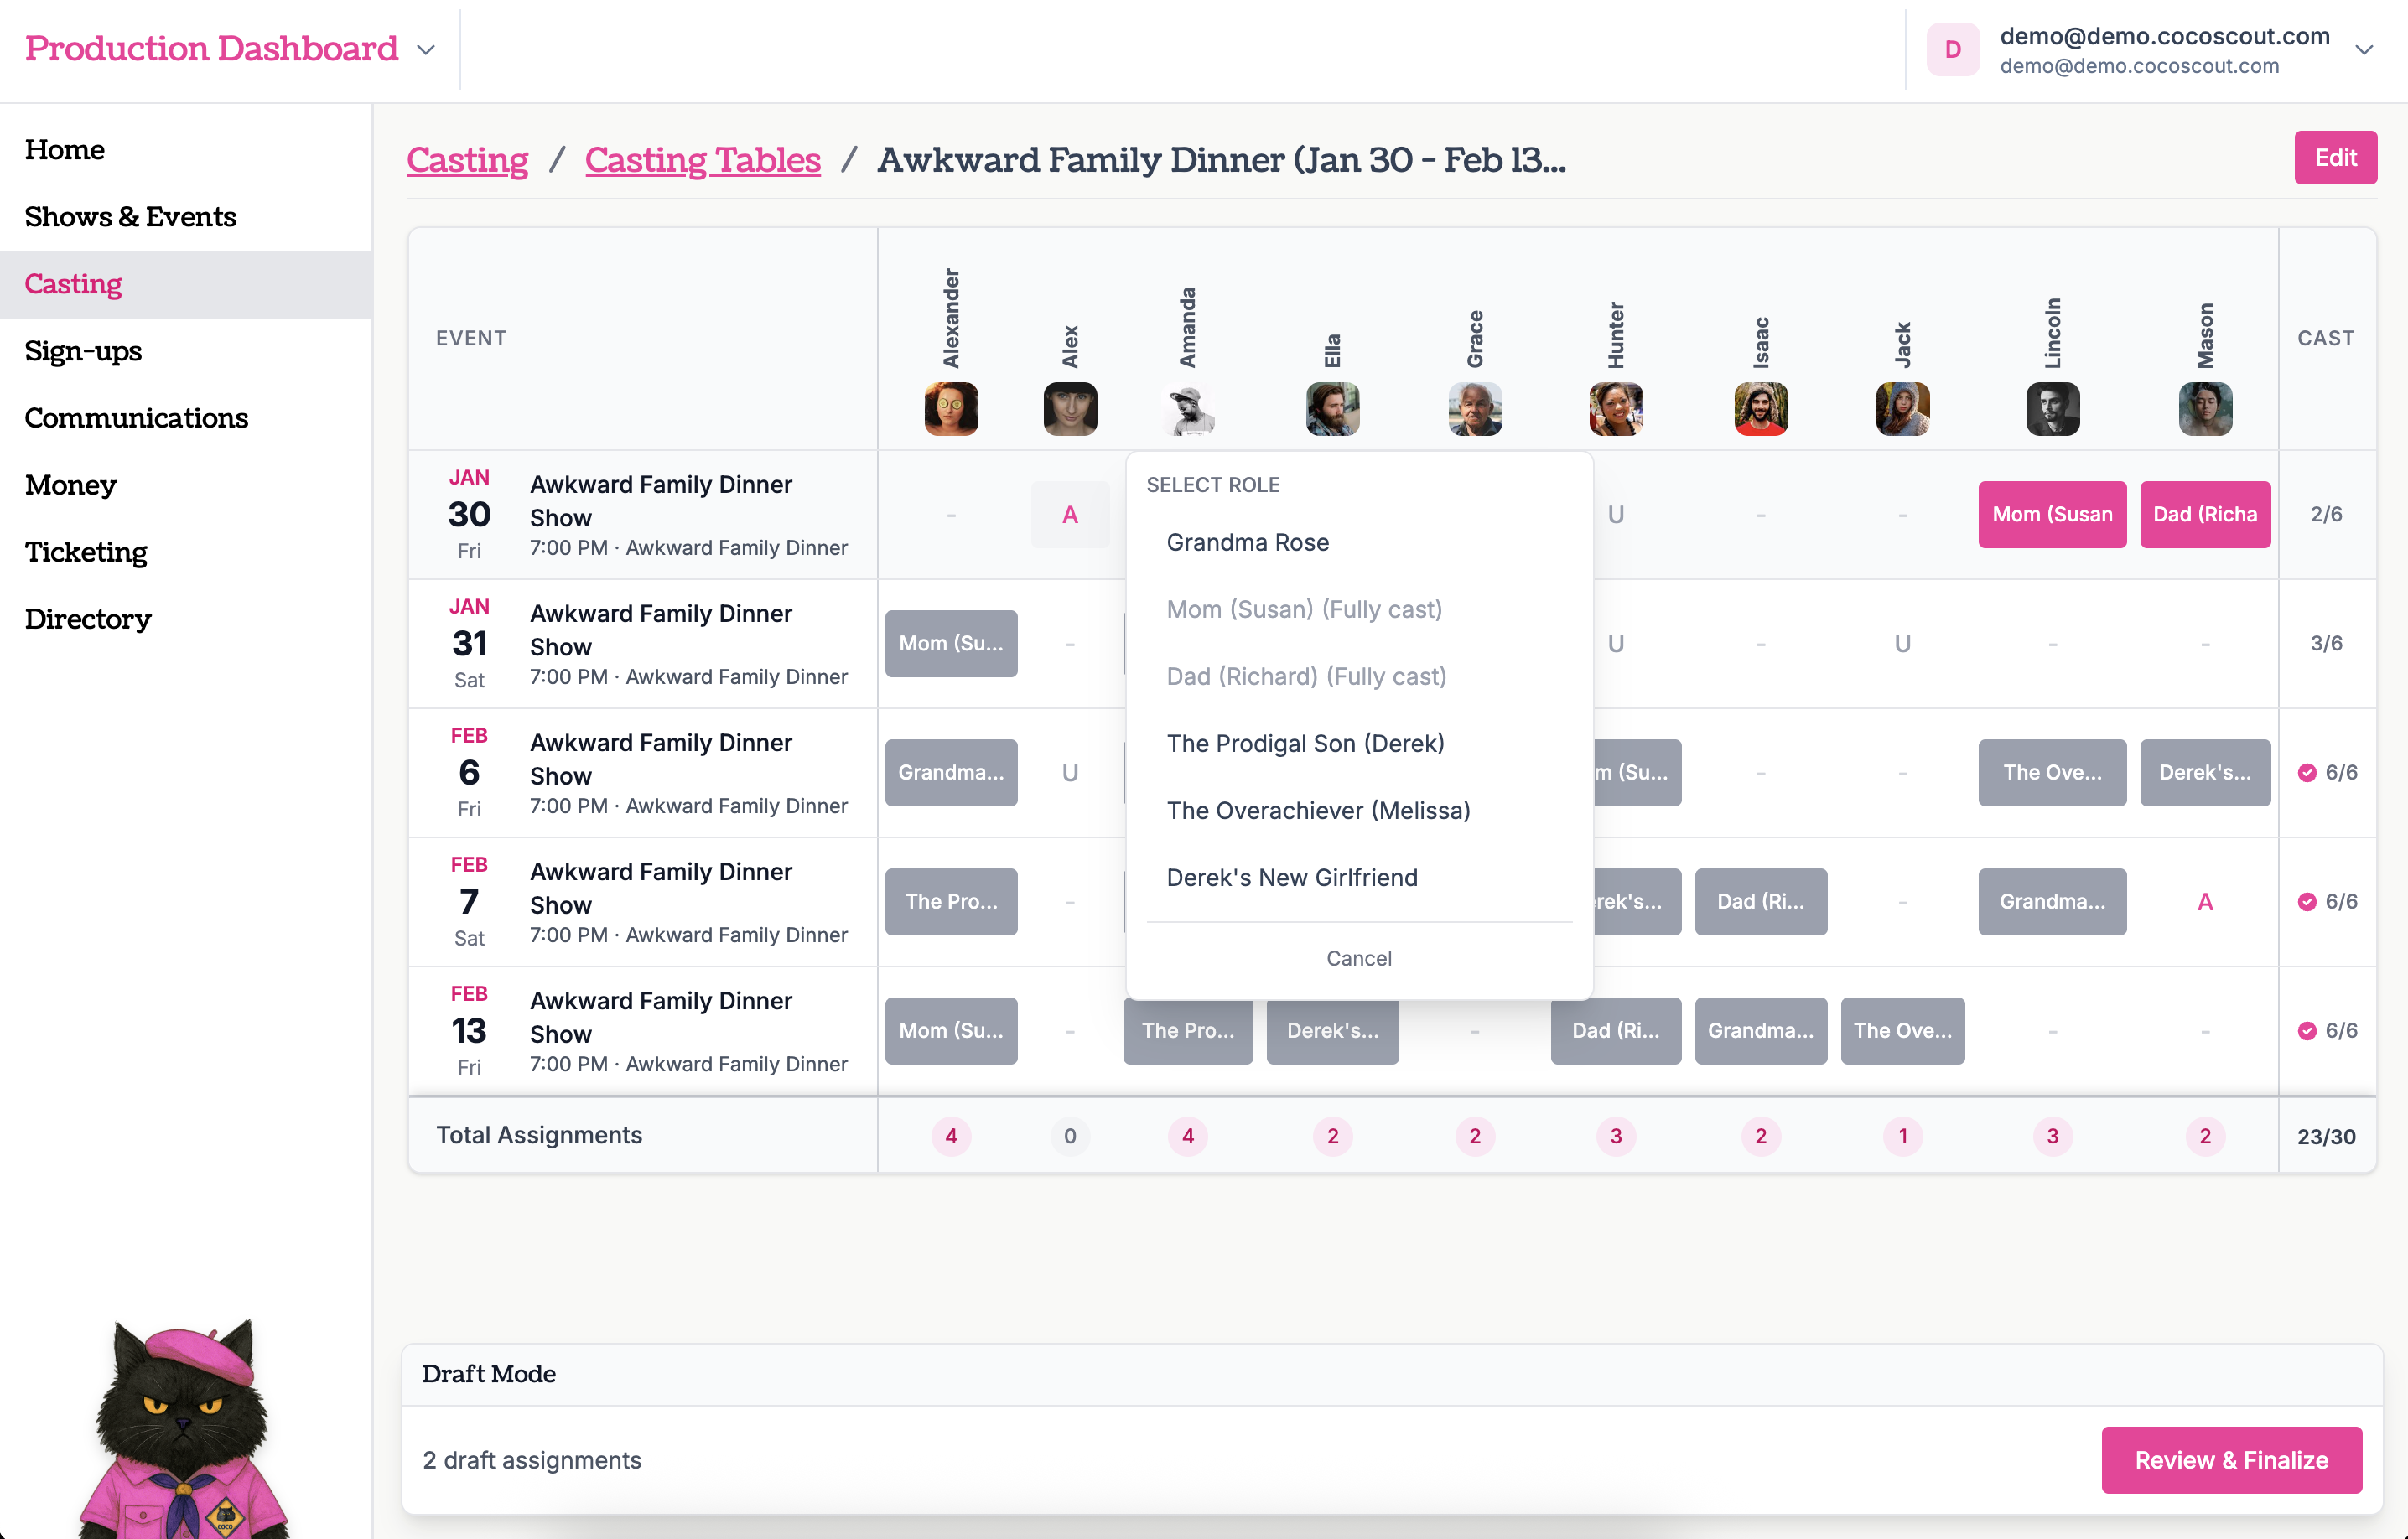Click Hunter's avatar in header row
The image size is (2408, 1539).
(1615, 409)
